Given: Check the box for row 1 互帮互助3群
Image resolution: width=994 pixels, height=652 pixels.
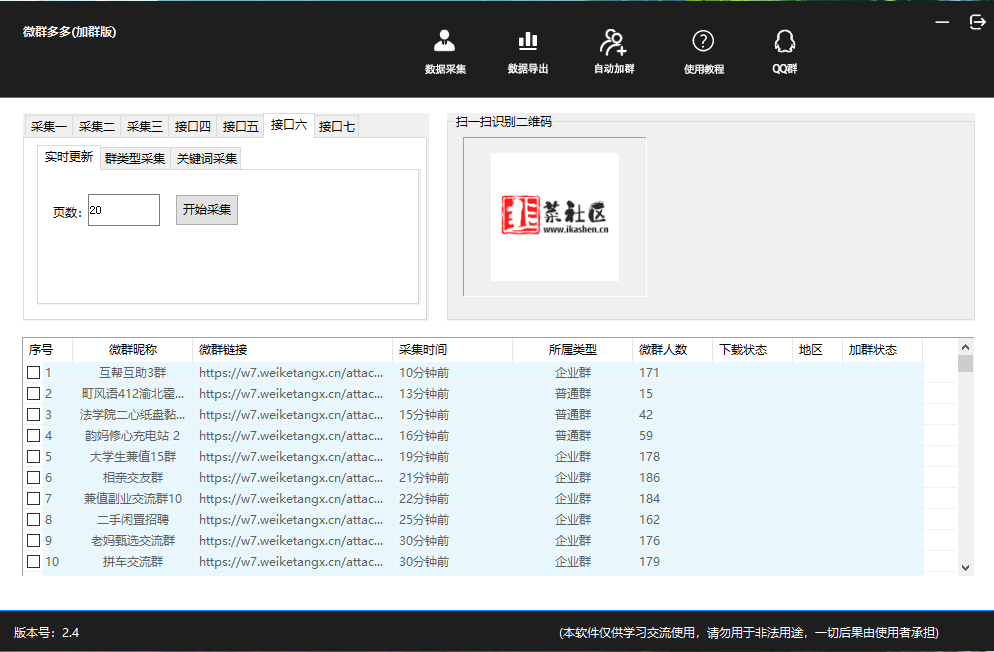Looking at the screenshot, I should tap(34, 373).
